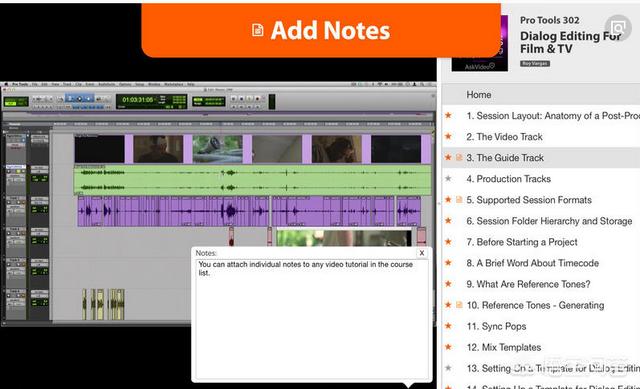The width and height of the screenshot is (640, 389).
Task: Click the star beside What Are Reference Tones?
Action: tap(448, 284)
